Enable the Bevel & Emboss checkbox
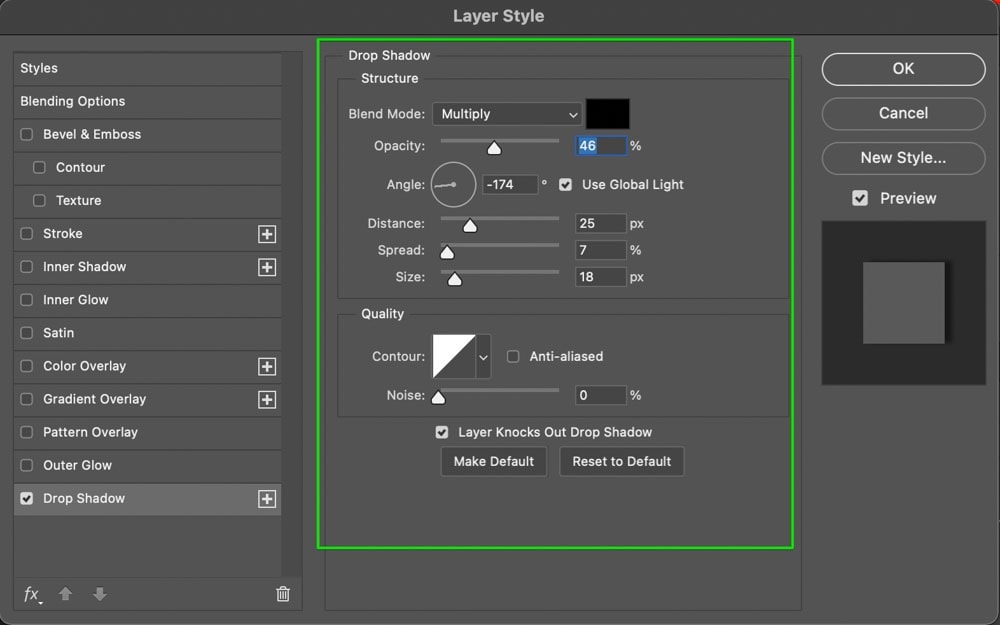This screenshot has height=625, width=1000. tap(27, 135)
